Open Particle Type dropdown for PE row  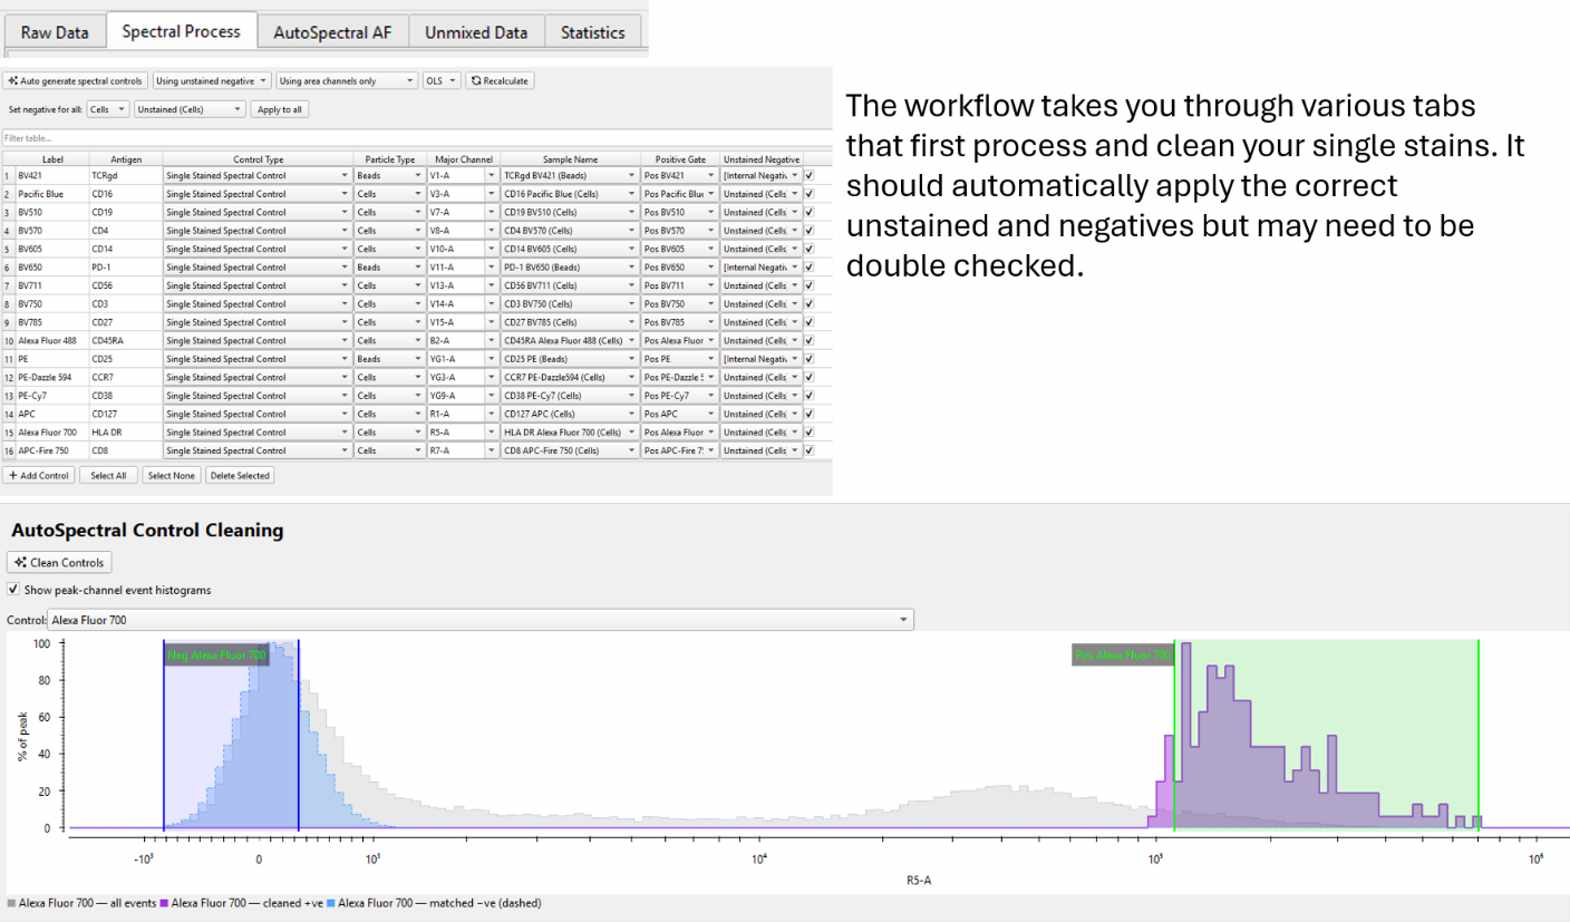coord(389,359)
